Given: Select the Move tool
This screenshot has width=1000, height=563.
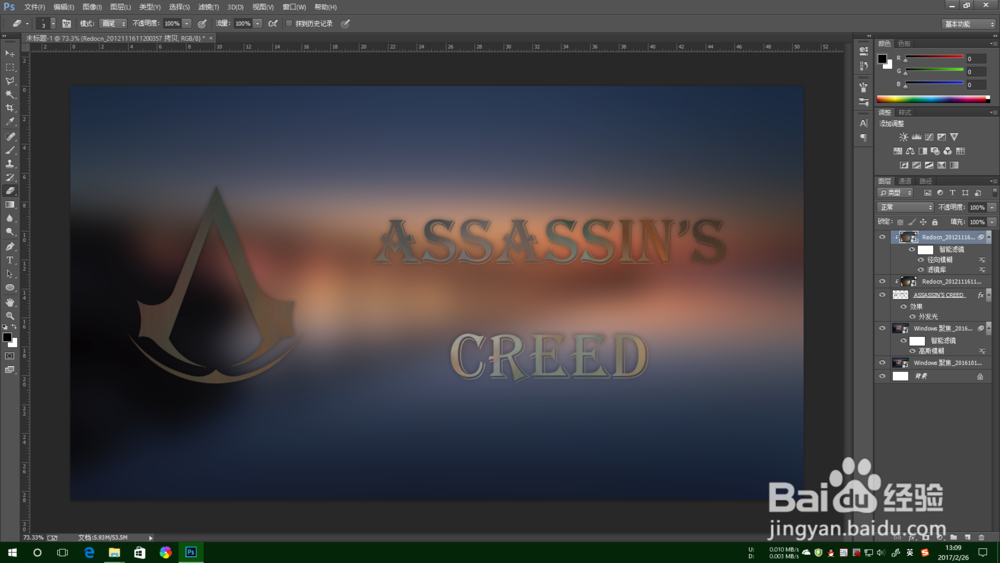Looking at the screenshot, I should click(x=10, y=54).
